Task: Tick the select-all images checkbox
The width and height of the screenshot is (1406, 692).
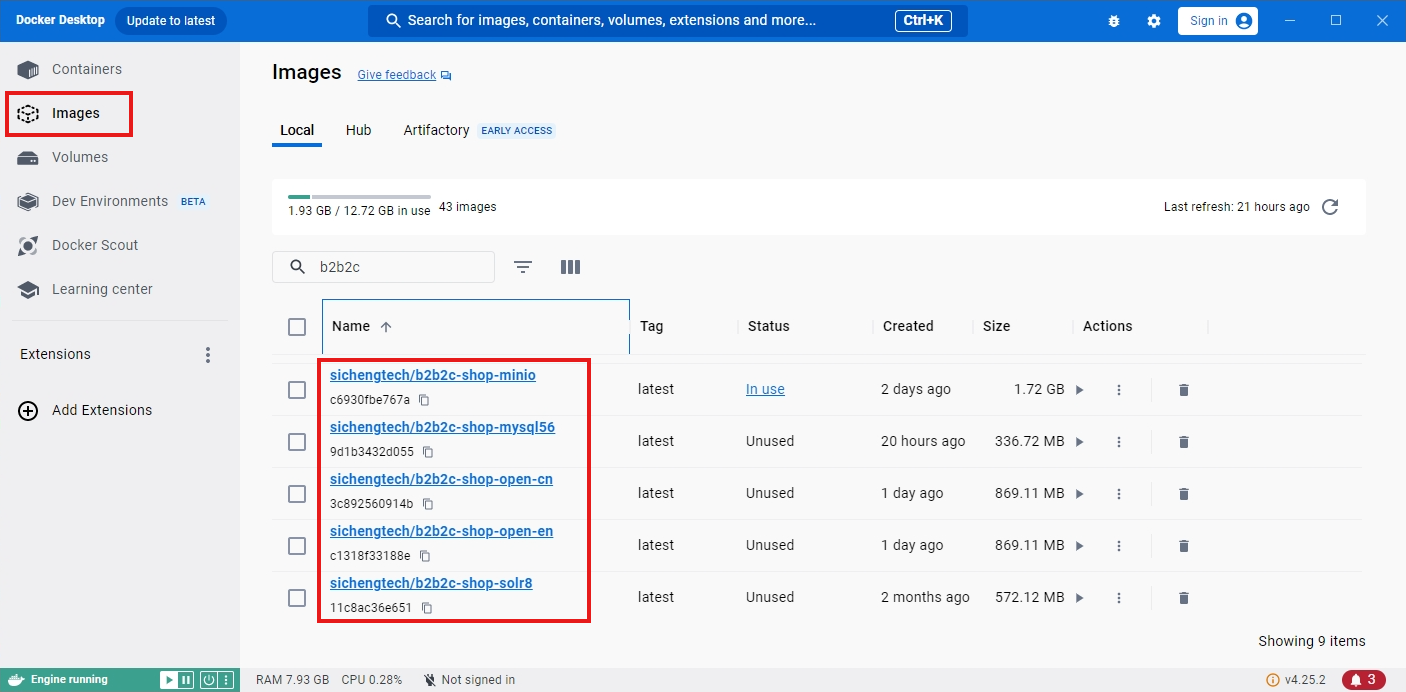Action: [x=297, y=327]
